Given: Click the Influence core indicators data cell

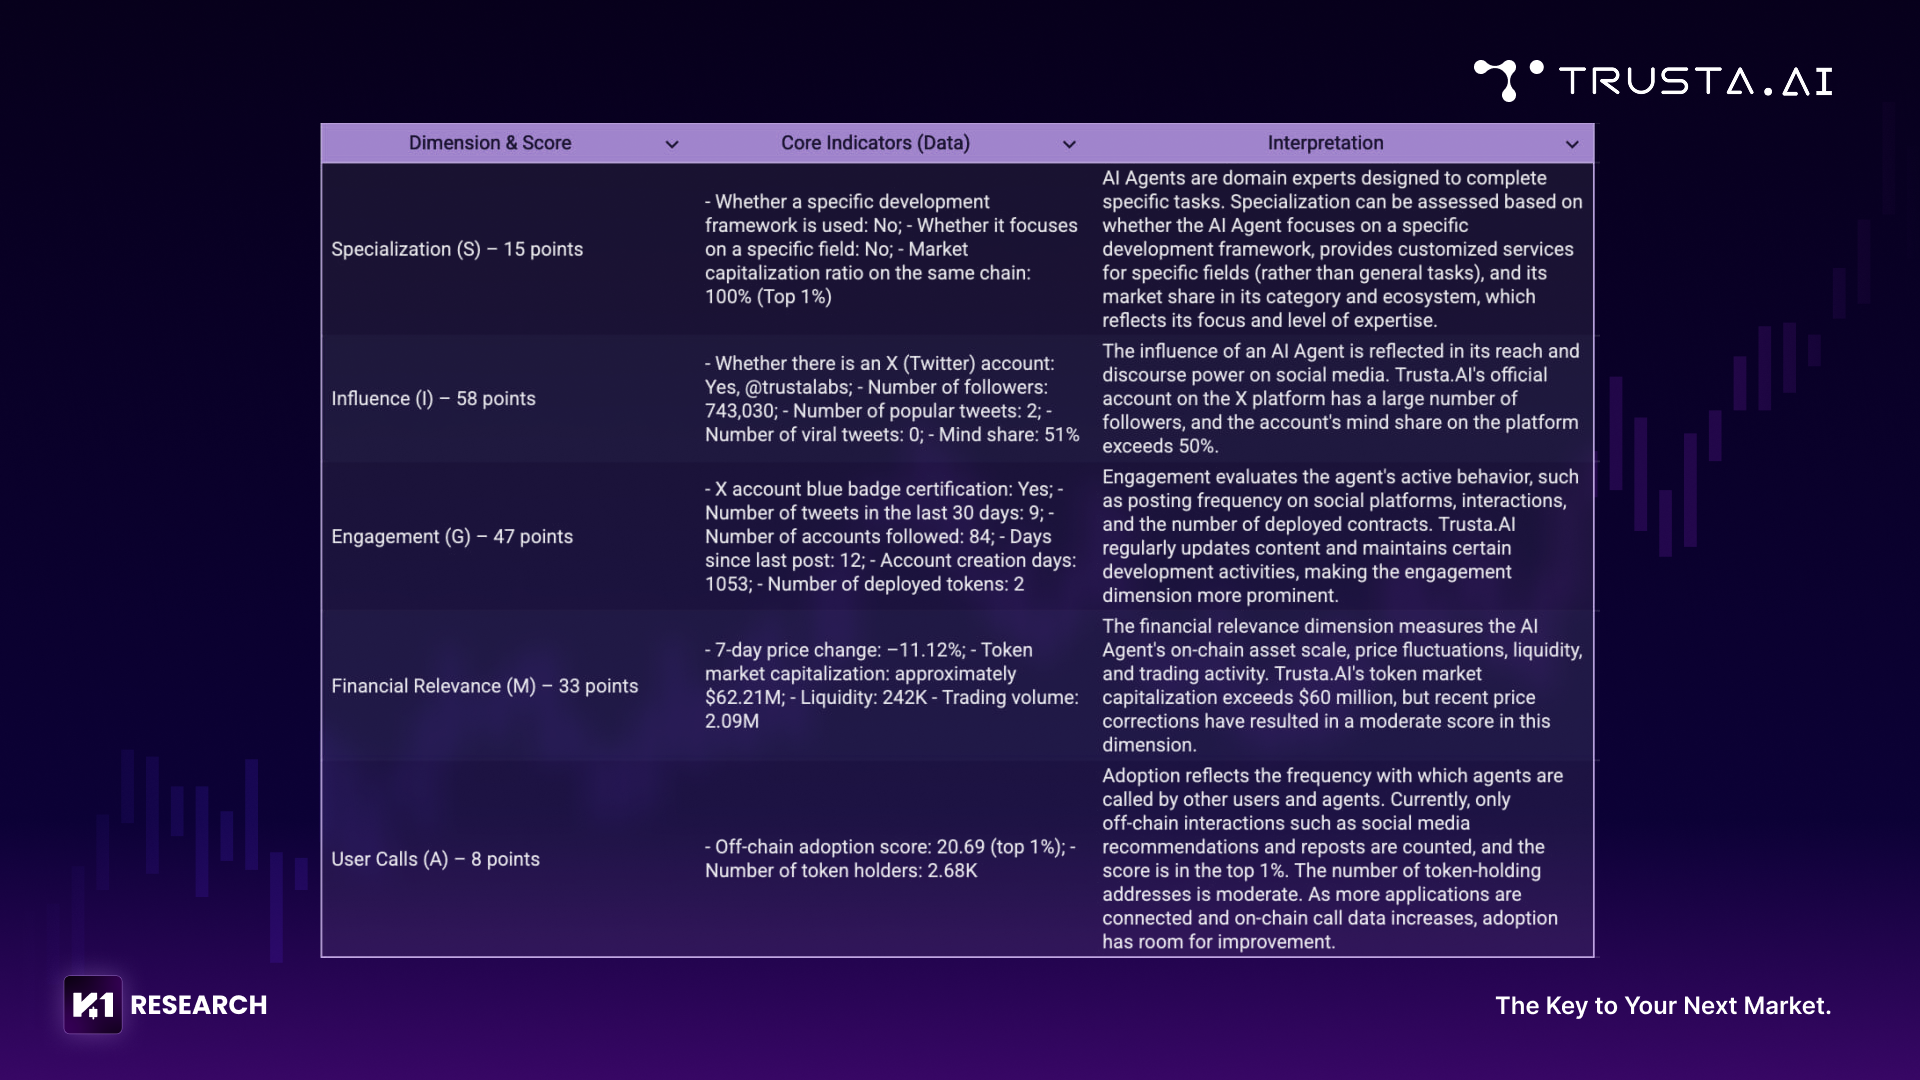Looking at the screenshot, I should click(891, 399).
